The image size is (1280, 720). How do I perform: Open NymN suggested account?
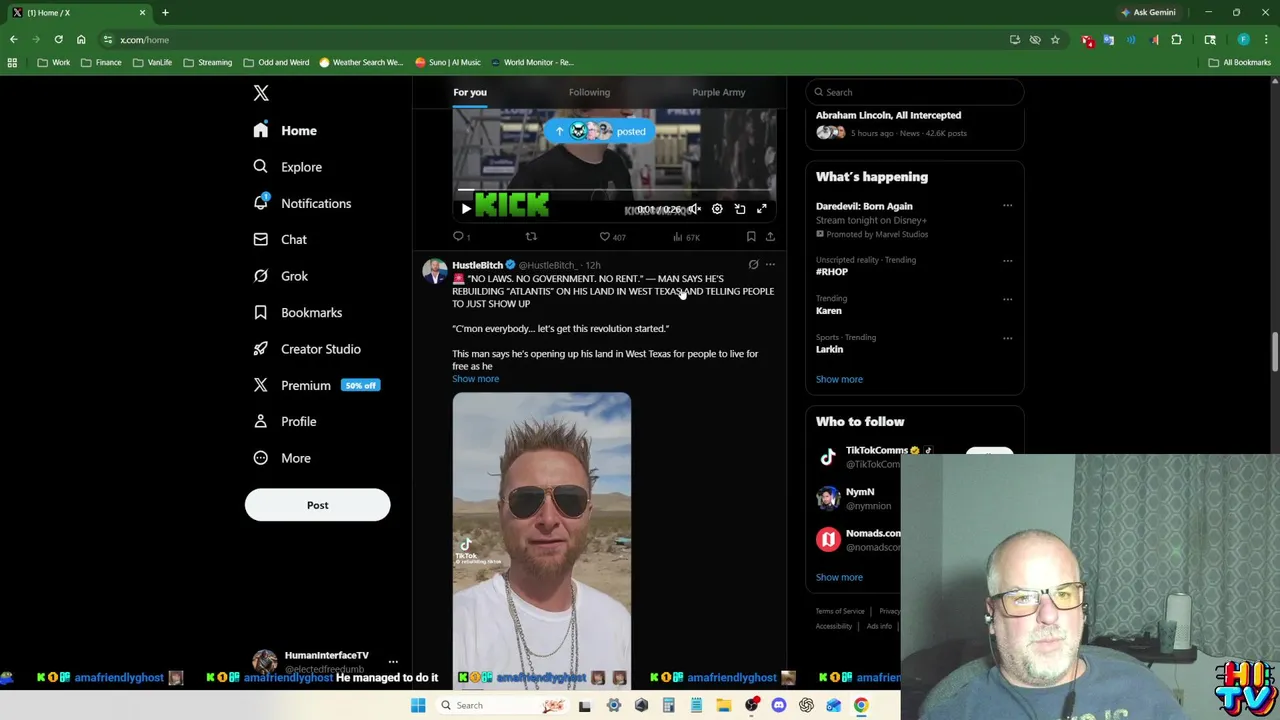pos(860,492)
